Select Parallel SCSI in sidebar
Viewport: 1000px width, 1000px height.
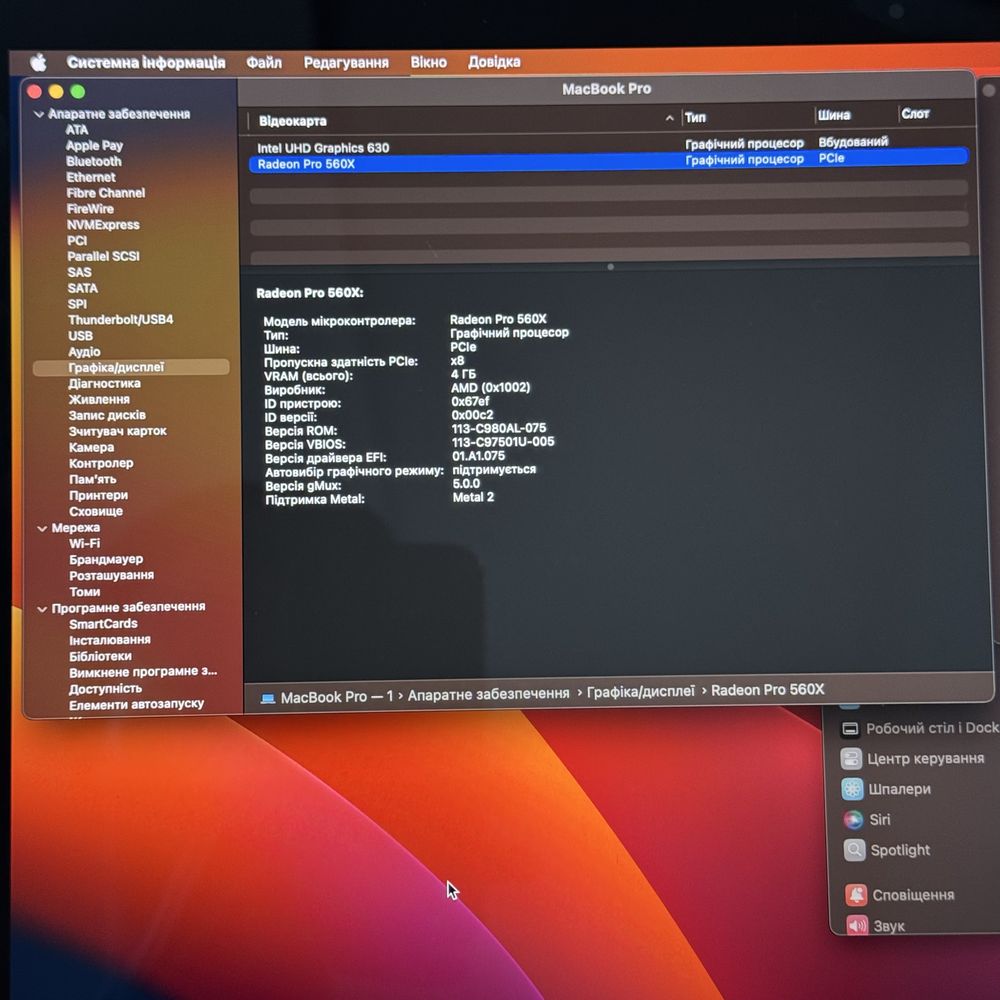click(103, 256)
